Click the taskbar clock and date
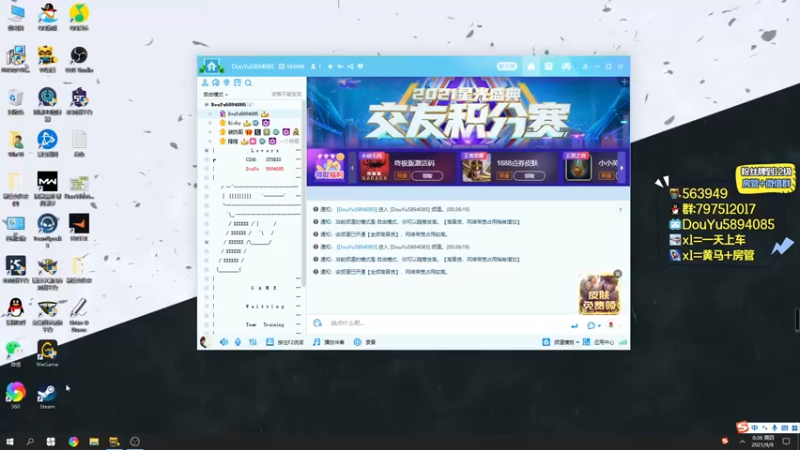 [x=763, y=441]
